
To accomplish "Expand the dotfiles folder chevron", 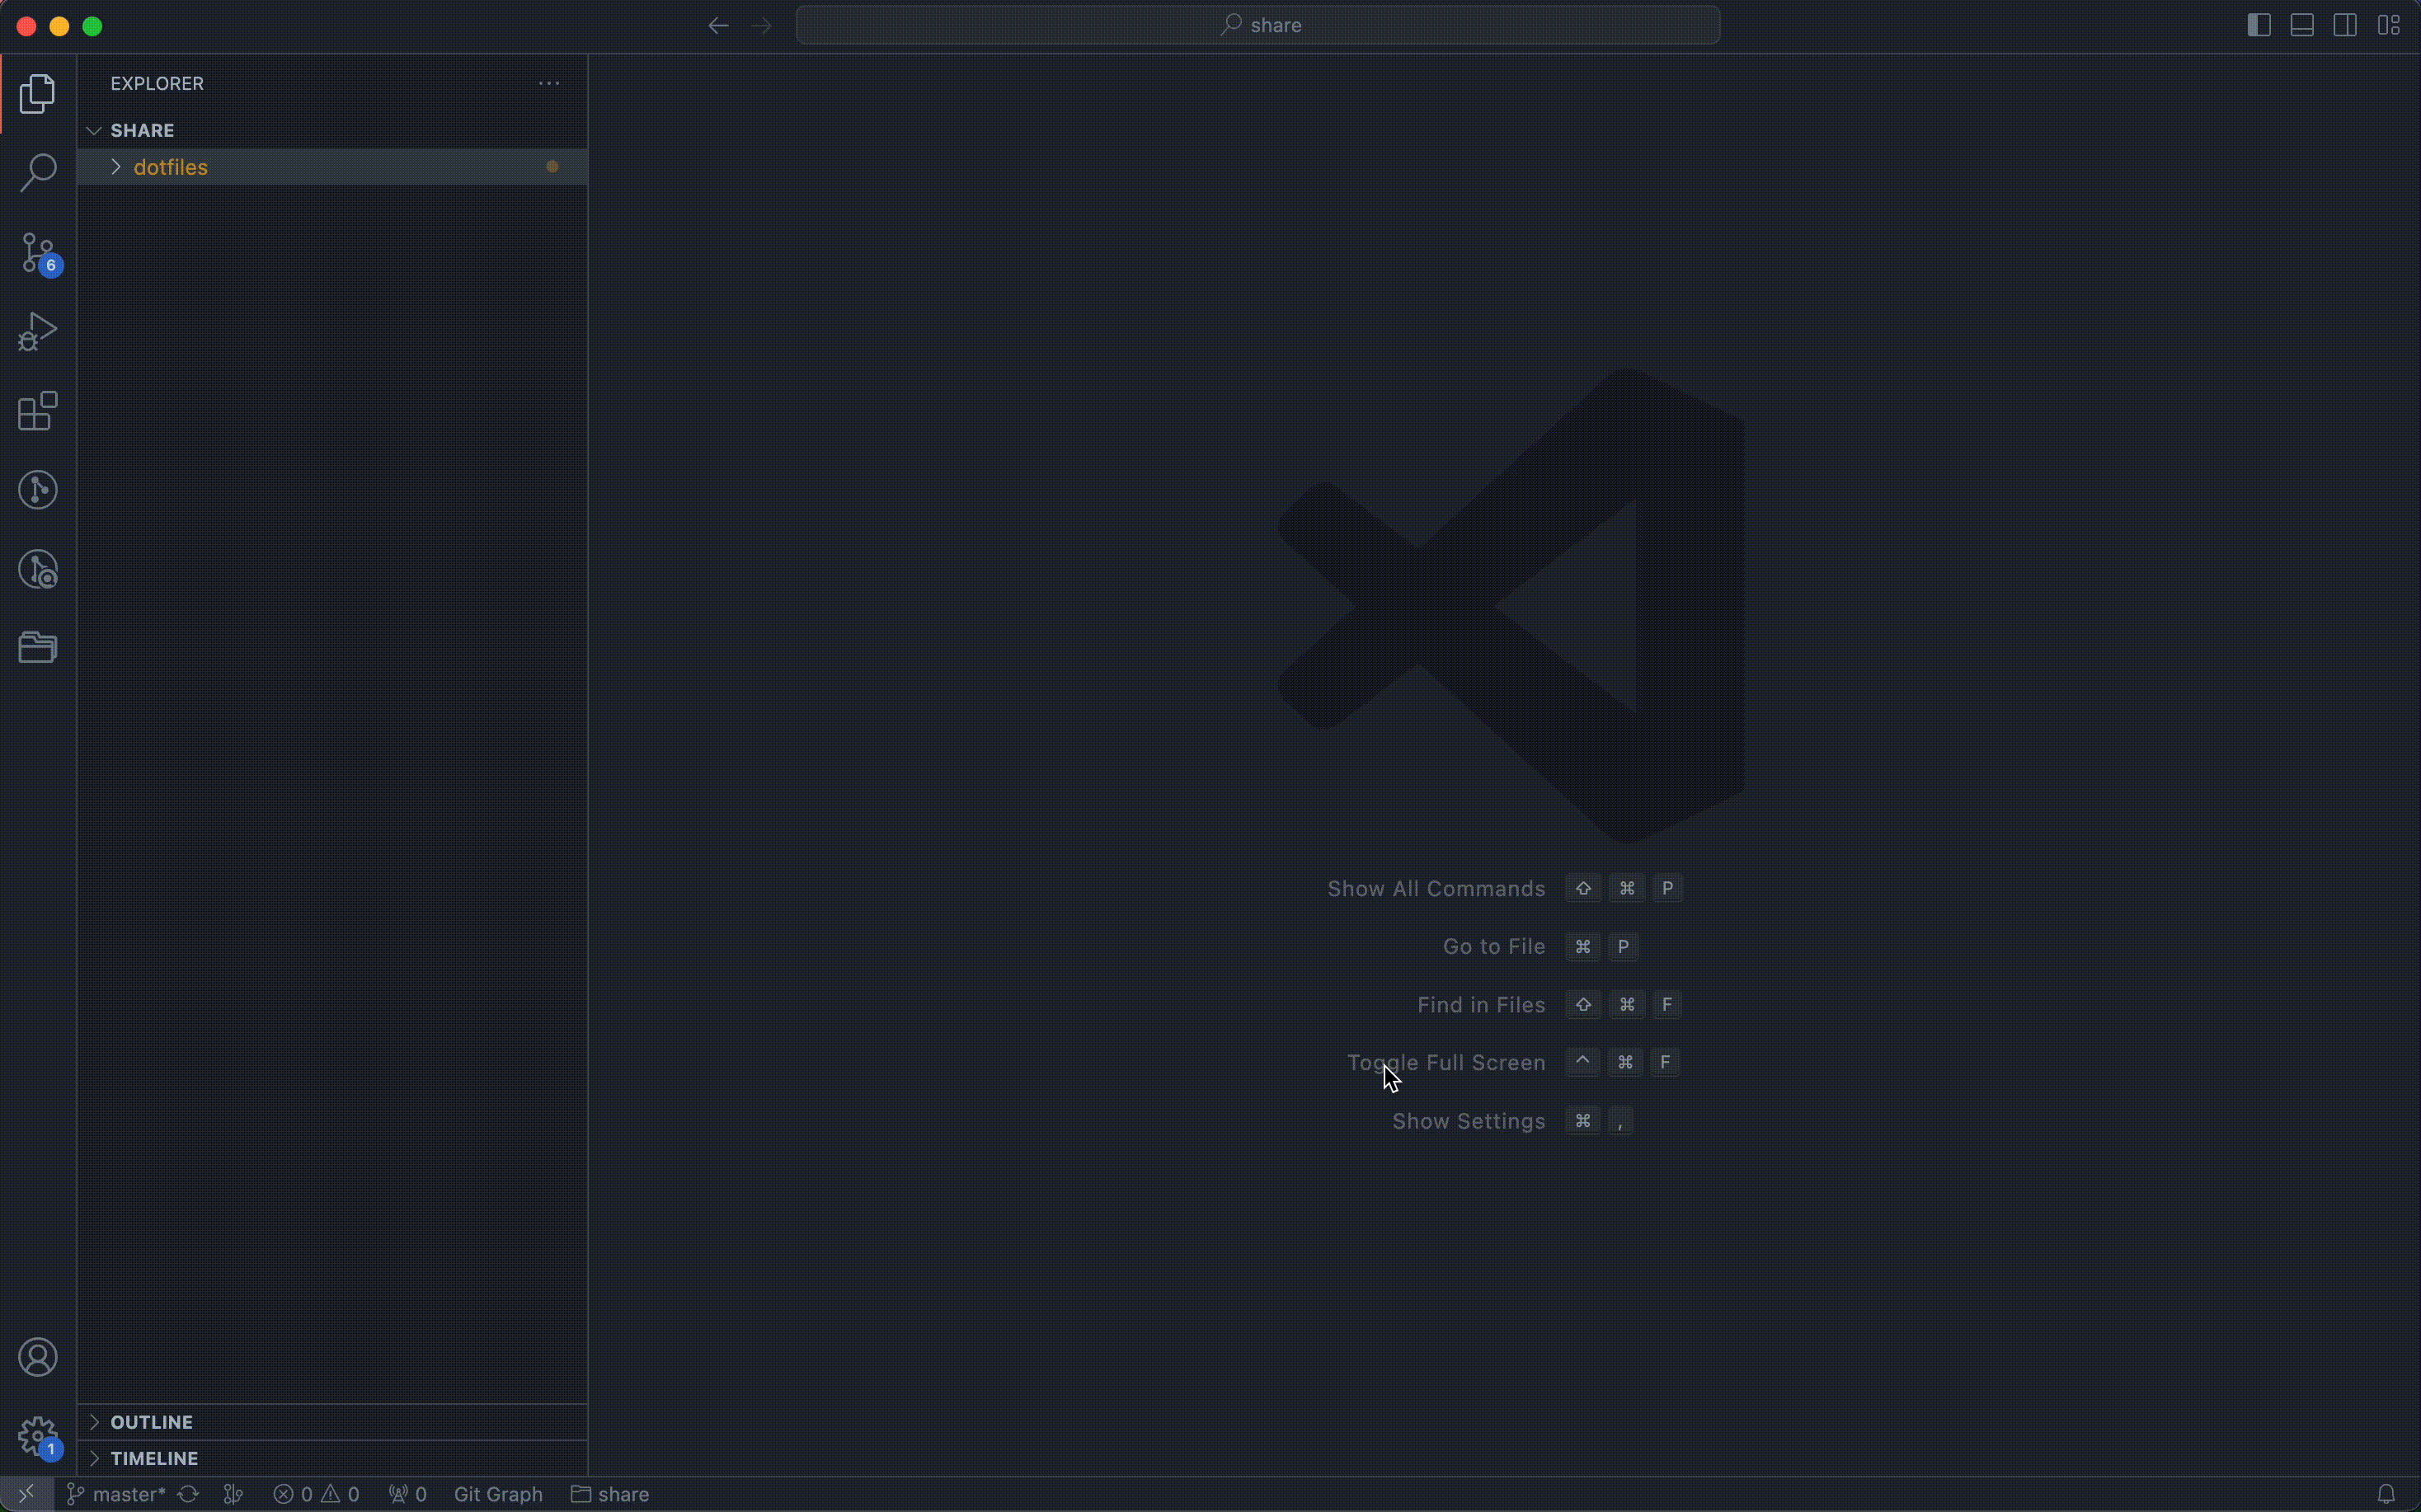I will pyautogui.click(x=116, y=167).
